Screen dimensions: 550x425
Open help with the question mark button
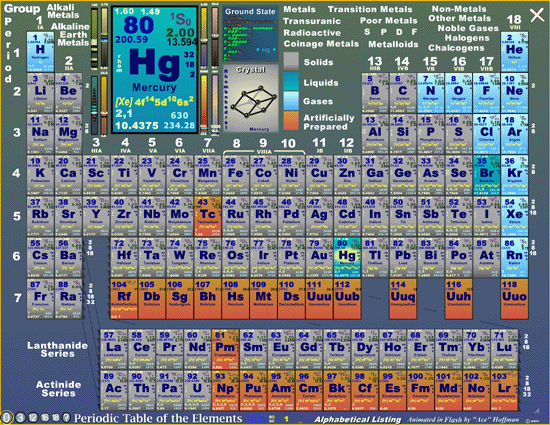coord(66,417)
